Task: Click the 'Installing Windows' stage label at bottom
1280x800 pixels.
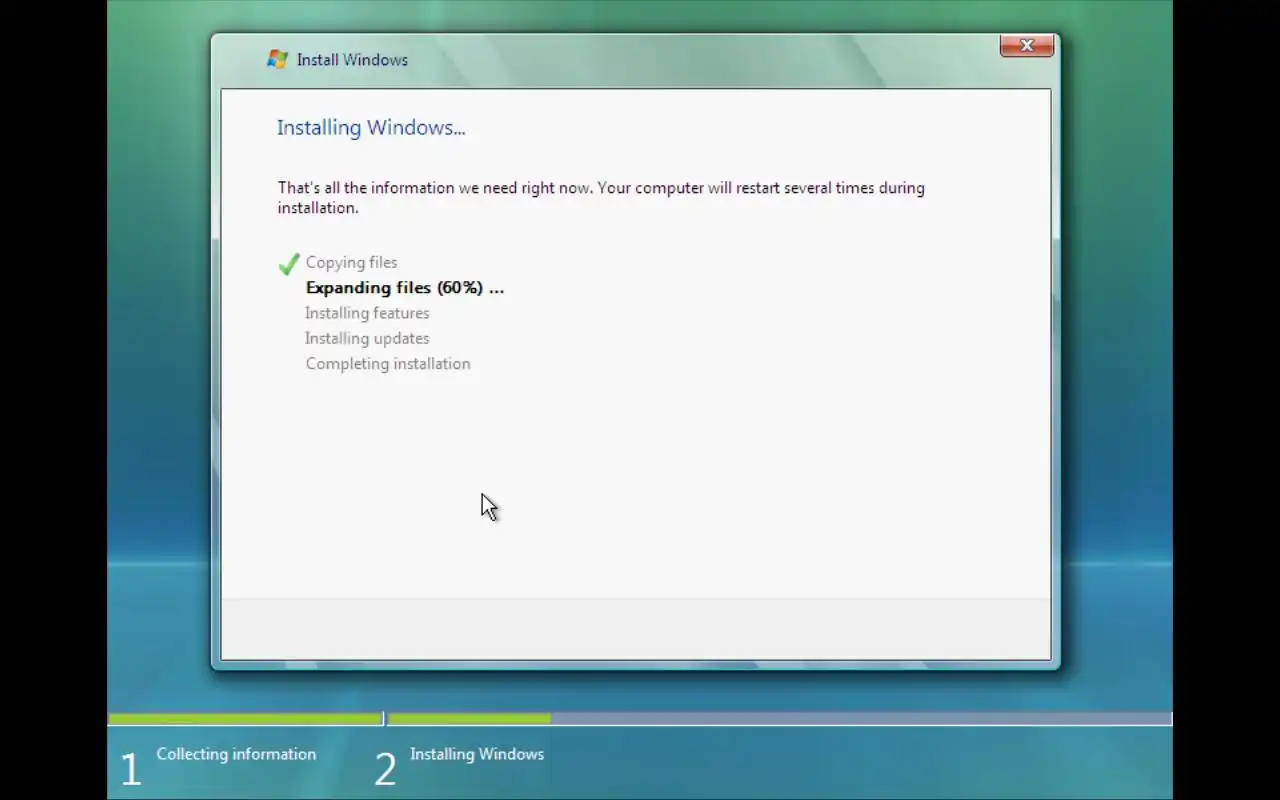Action: click(477, 754)
